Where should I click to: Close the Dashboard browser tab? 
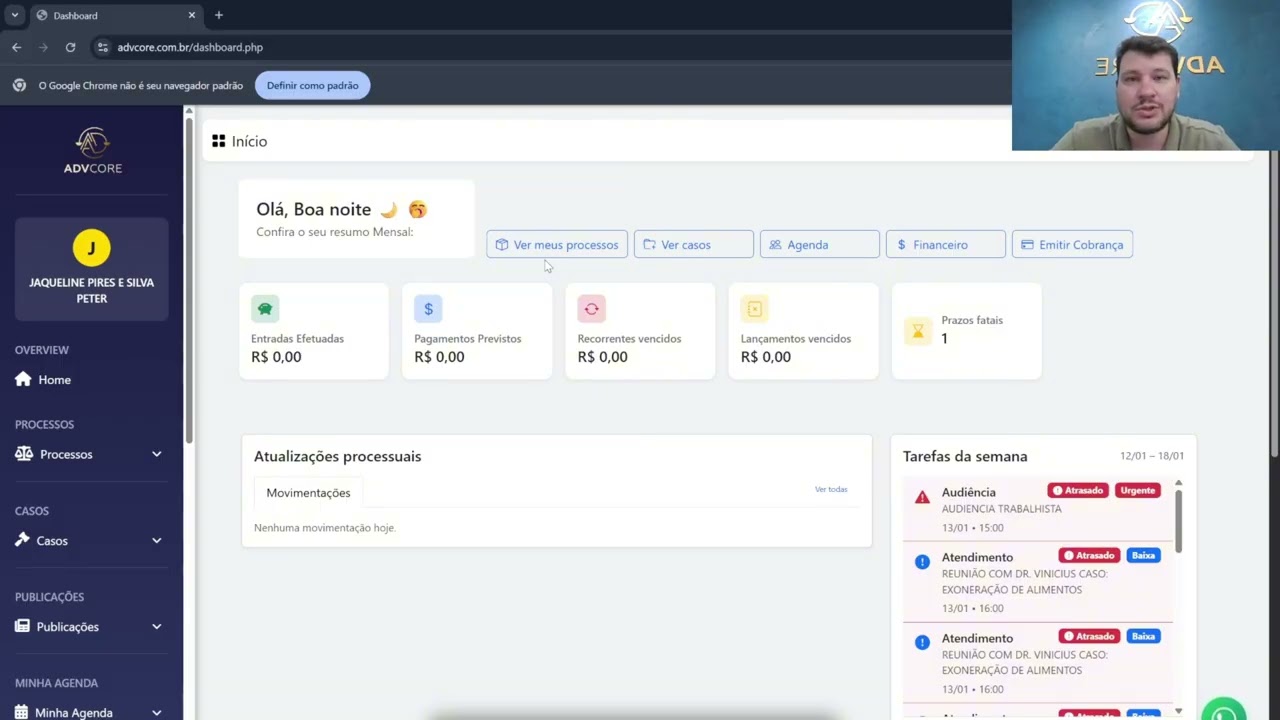click(192, 15)
